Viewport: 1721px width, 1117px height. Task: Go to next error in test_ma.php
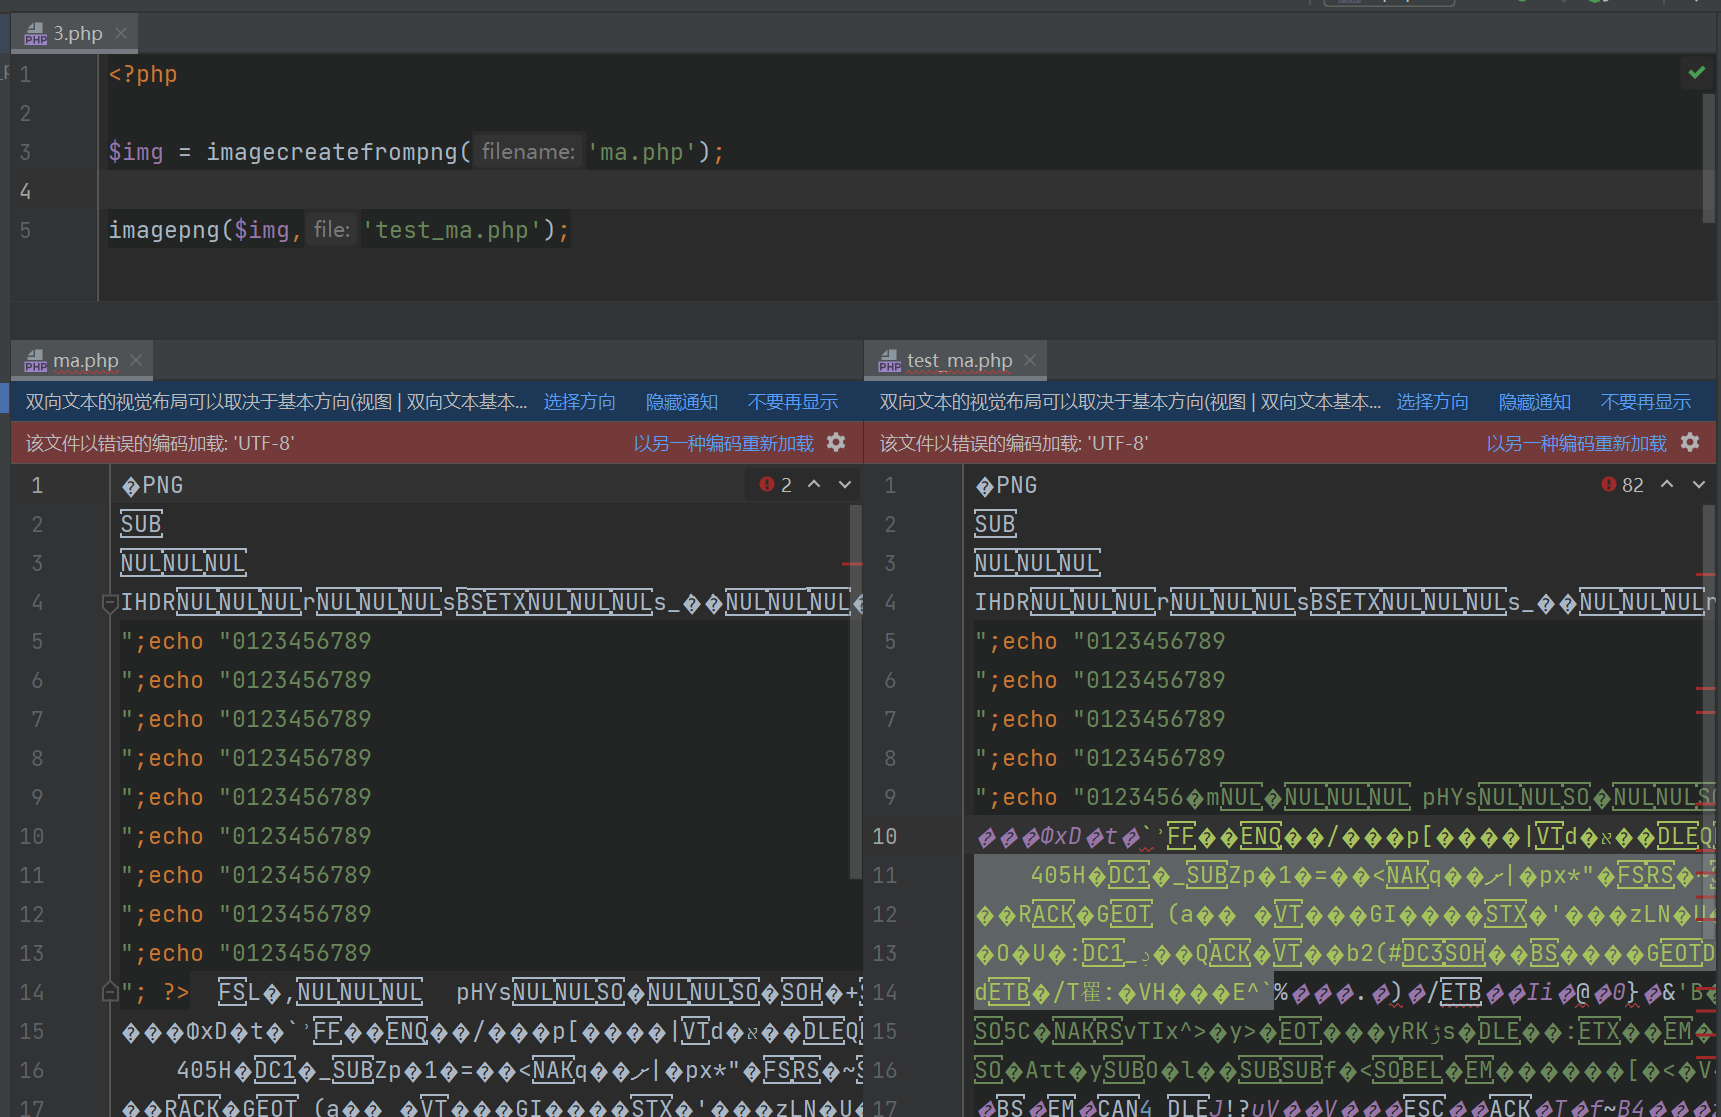click(x=1699, y=485)
